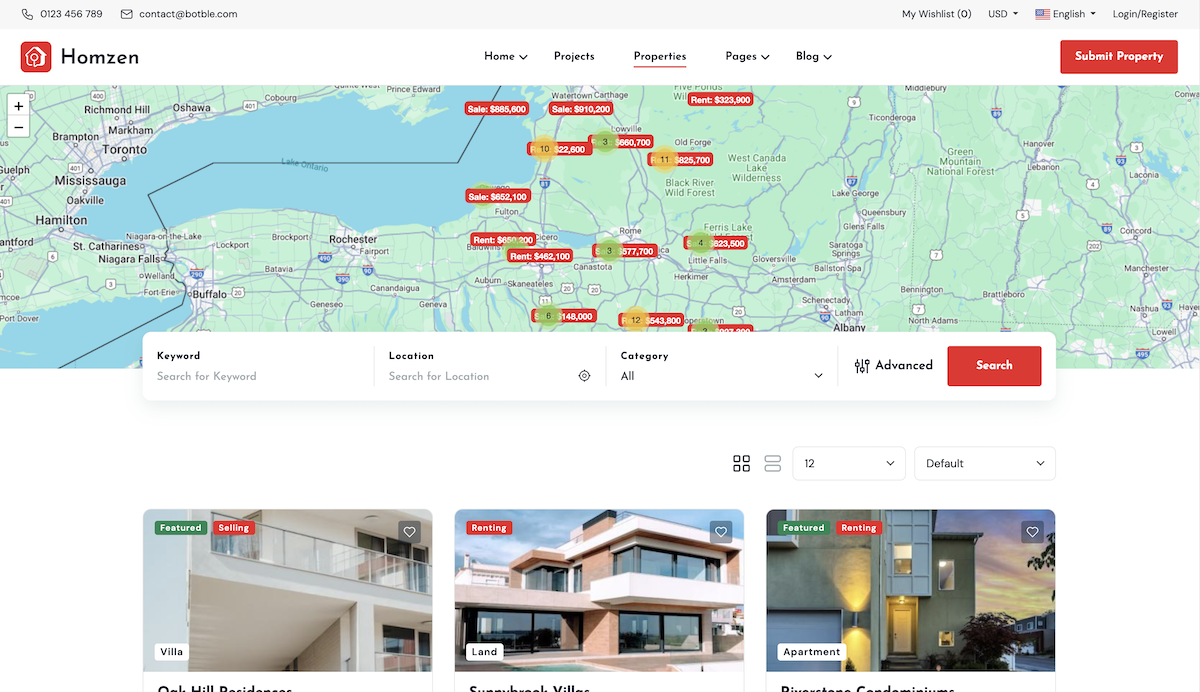Zoom in on the map
This screenshot has height=692, width=1200.
18,106
